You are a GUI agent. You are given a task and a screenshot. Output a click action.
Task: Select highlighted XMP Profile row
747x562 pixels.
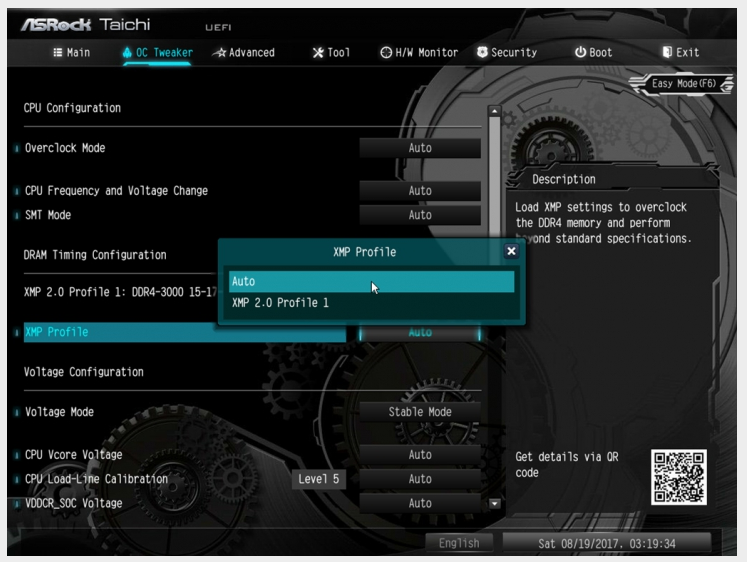coord(185,332)
